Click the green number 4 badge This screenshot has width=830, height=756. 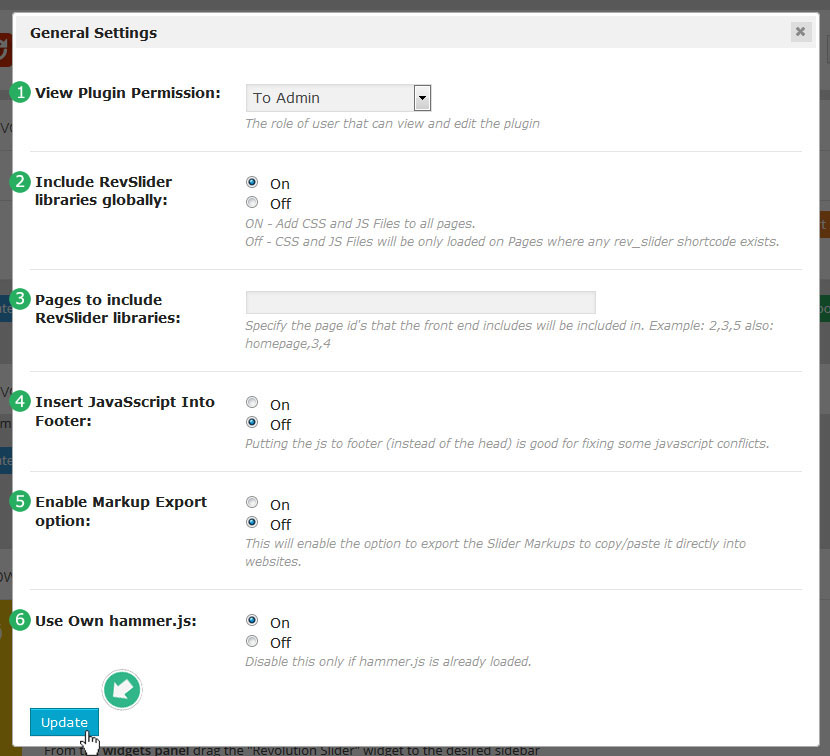(20, 401)
